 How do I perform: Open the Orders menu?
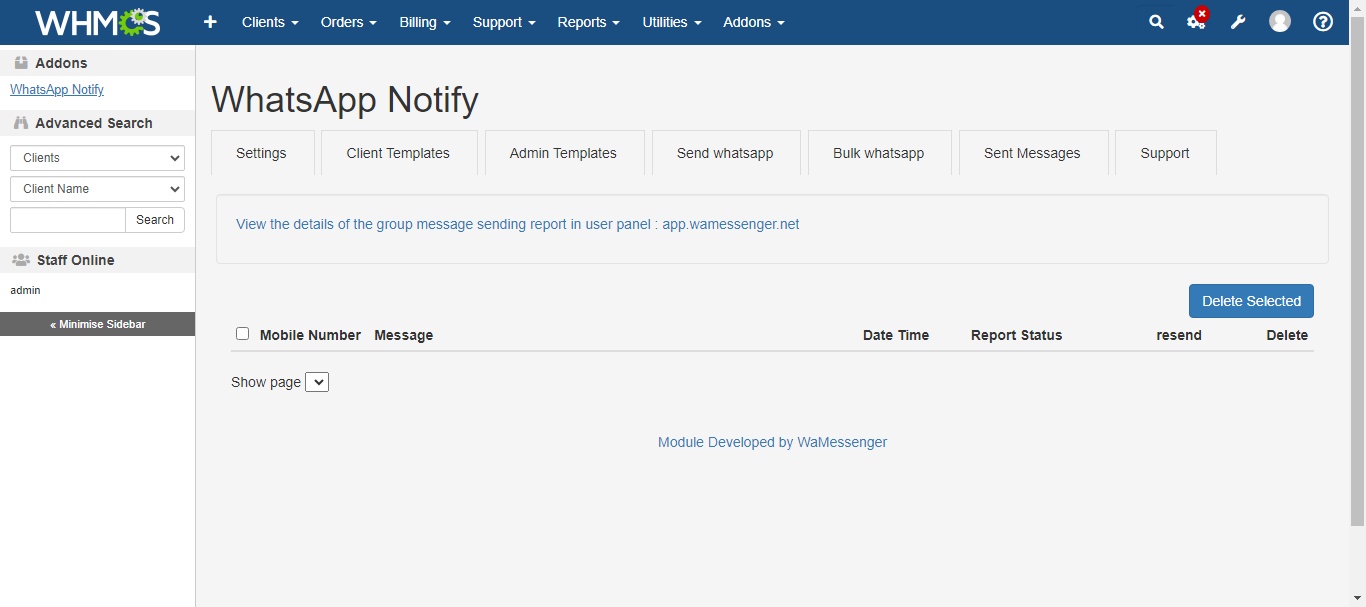point(349,22)
